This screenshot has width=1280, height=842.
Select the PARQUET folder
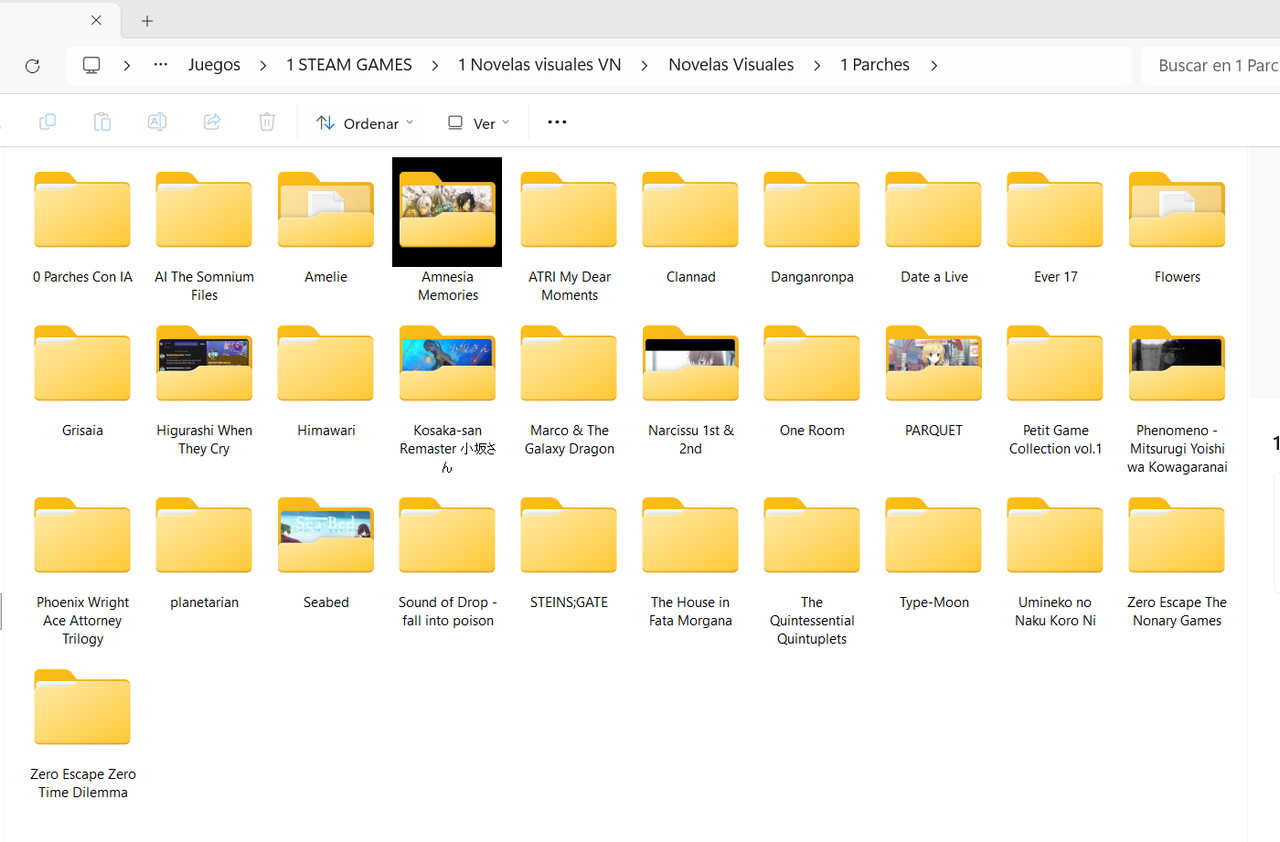tap(934, 364)
